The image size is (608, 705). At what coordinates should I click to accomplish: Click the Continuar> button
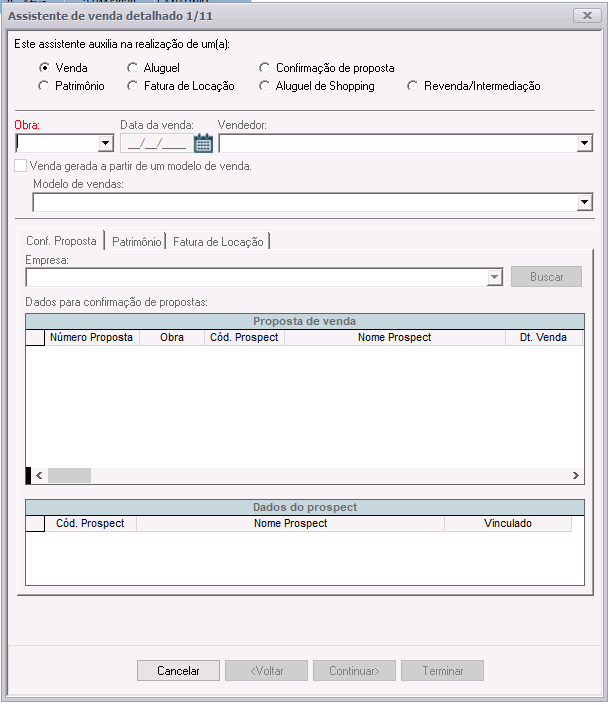click(x=354, y=670)
